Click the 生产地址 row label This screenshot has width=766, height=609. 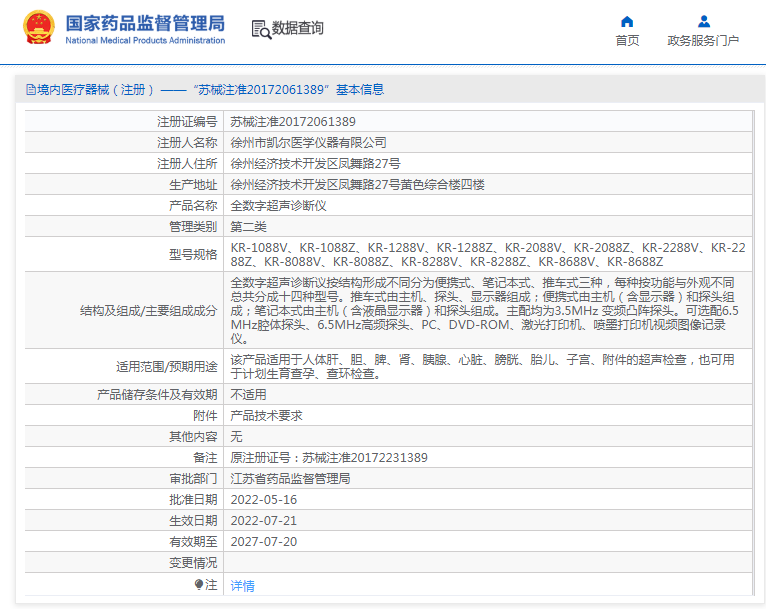pos(193,185)
